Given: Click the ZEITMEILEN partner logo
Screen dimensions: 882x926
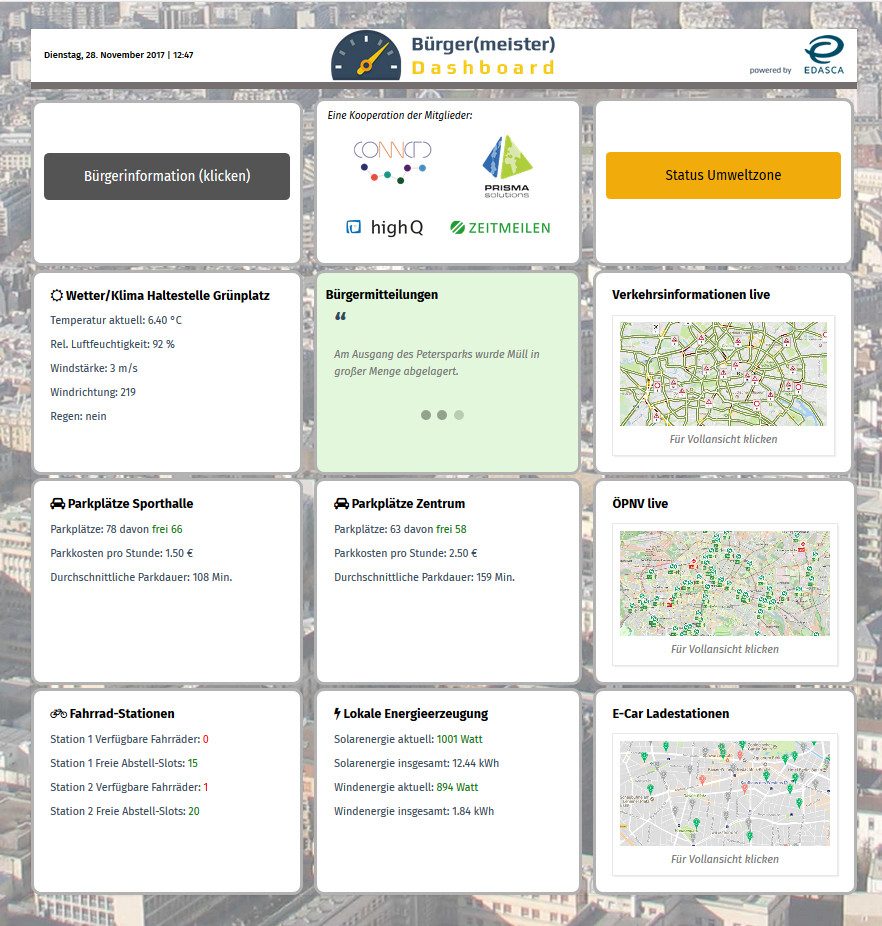Looking at the screenshot, I should 500,228.
